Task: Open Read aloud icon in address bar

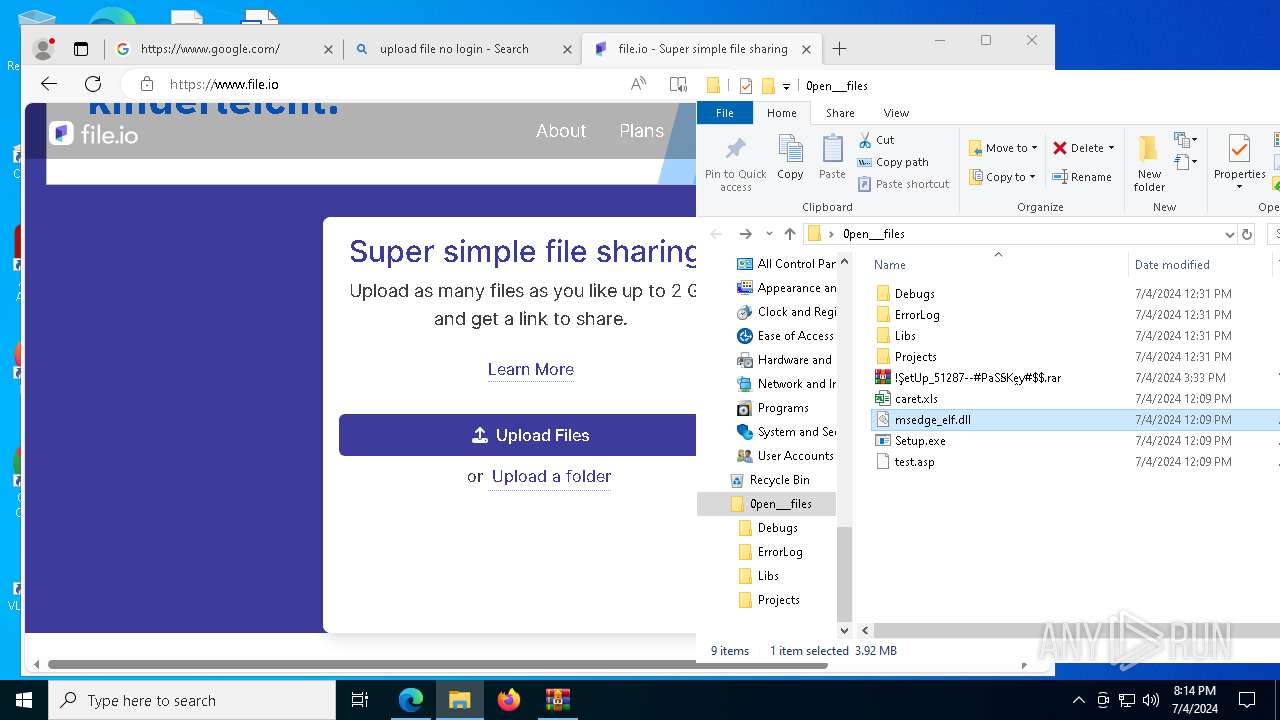Action: pyautogui.click(x=638, y=84)
